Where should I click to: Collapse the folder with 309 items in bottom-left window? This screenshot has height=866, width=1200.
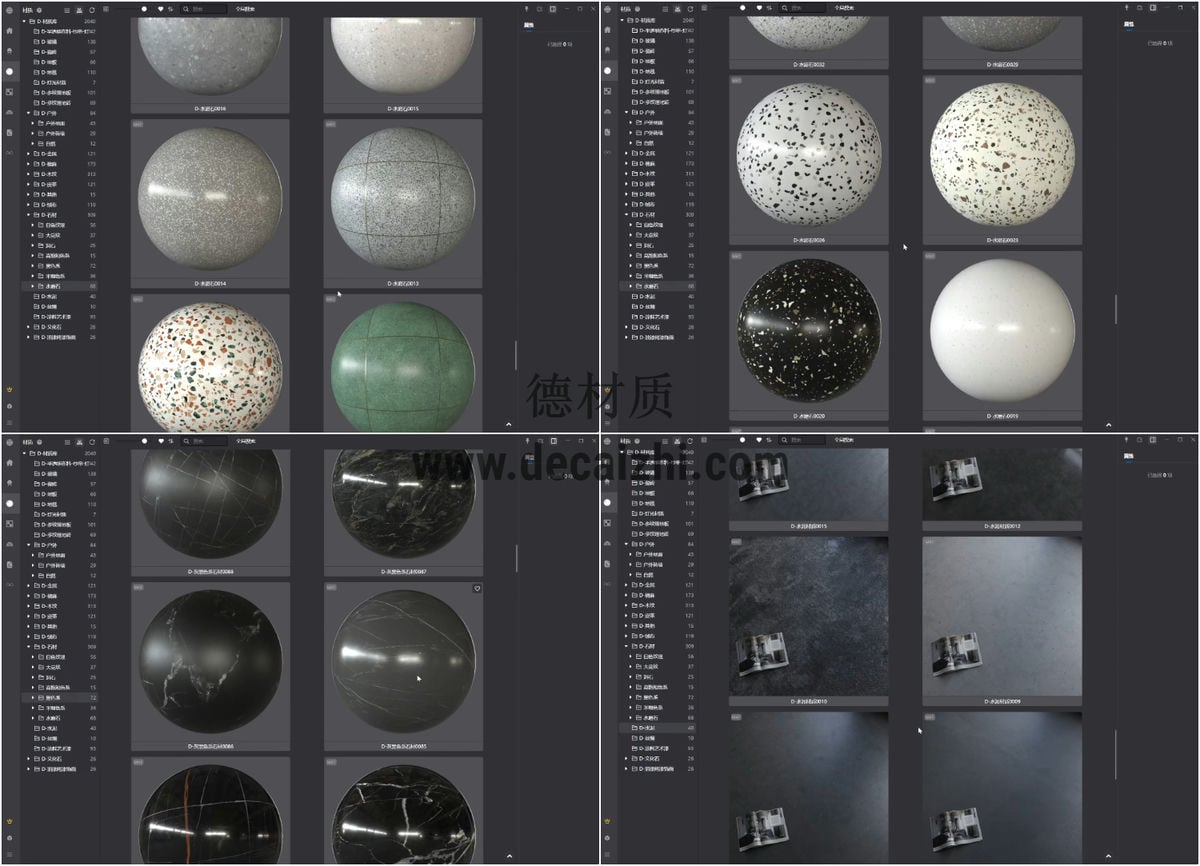[x=28, y=646]
